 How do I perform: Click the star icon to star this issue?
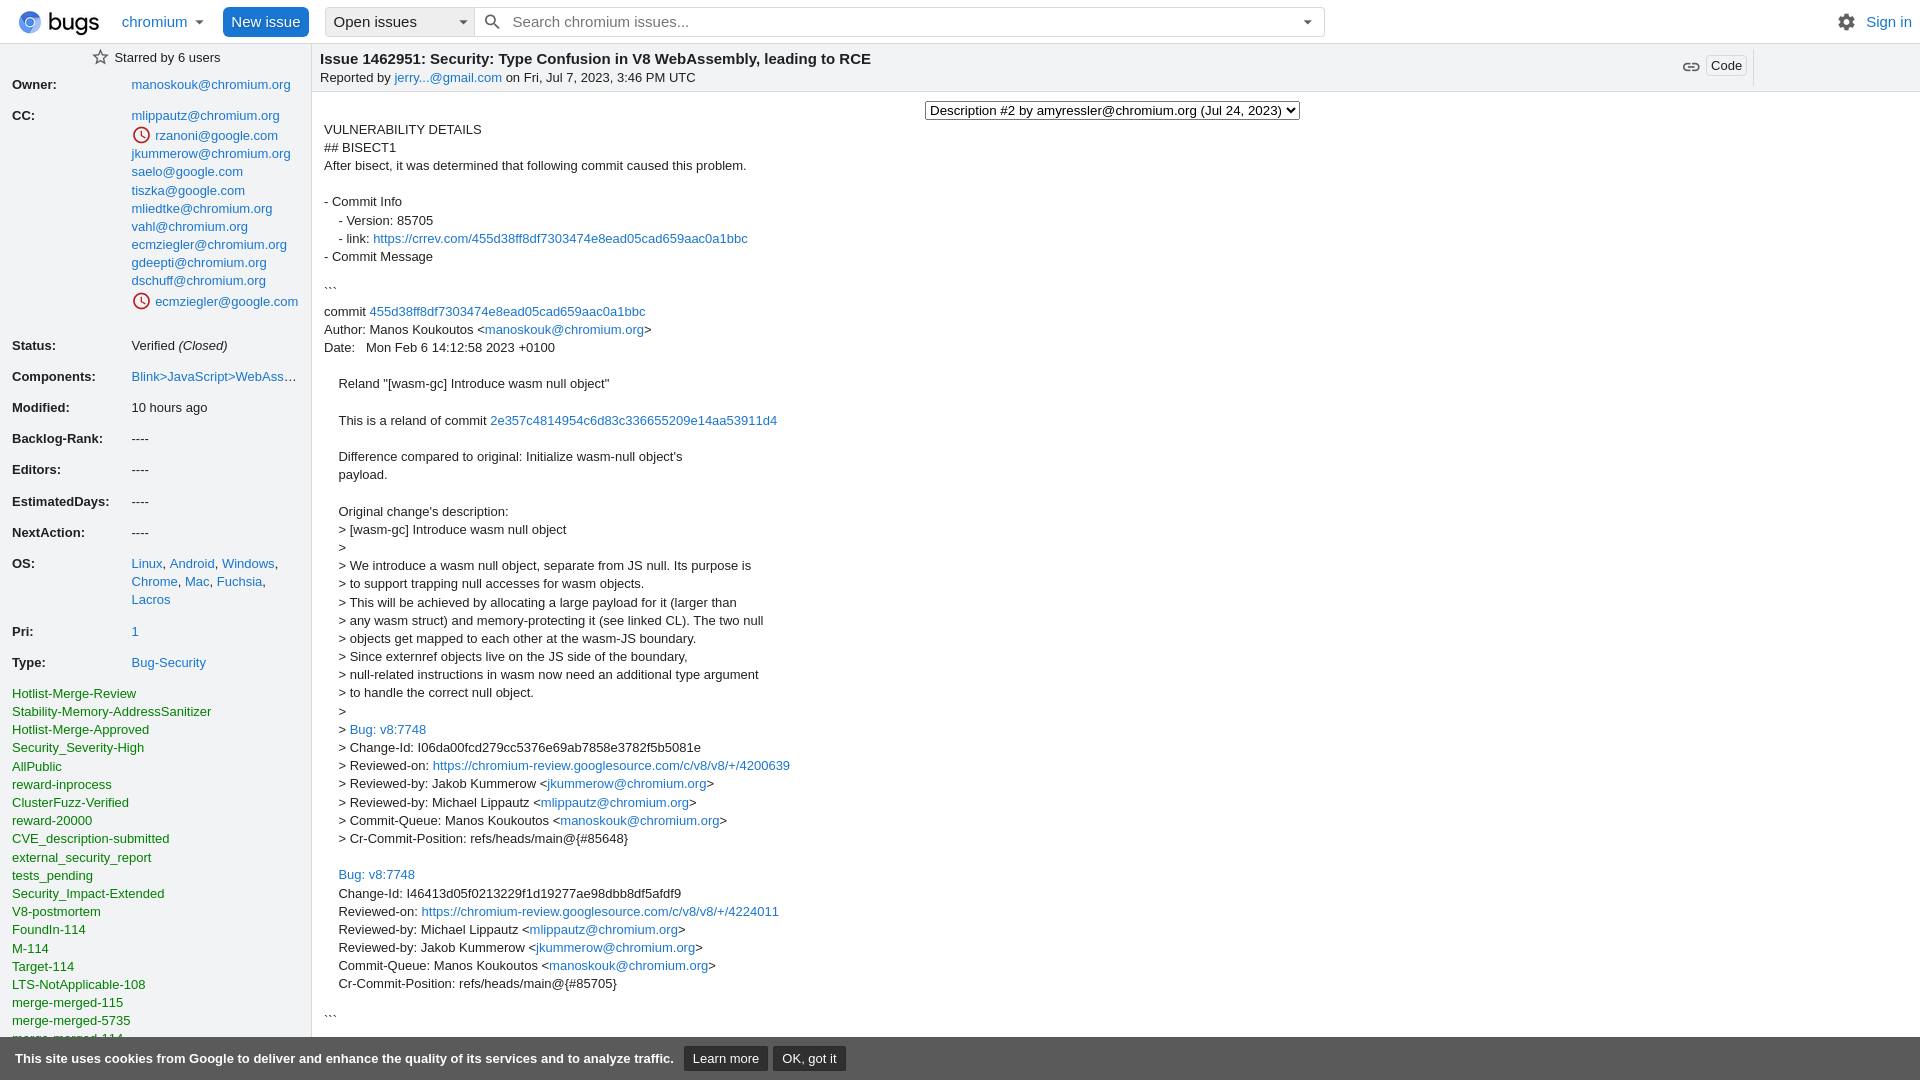tap(100, 57)
